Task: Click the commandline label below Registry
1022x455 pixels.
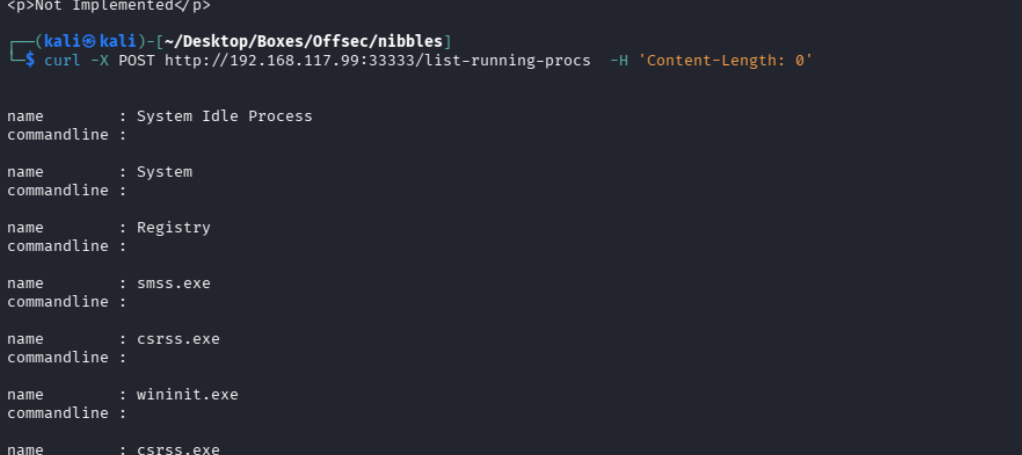Action: point(57,246)
